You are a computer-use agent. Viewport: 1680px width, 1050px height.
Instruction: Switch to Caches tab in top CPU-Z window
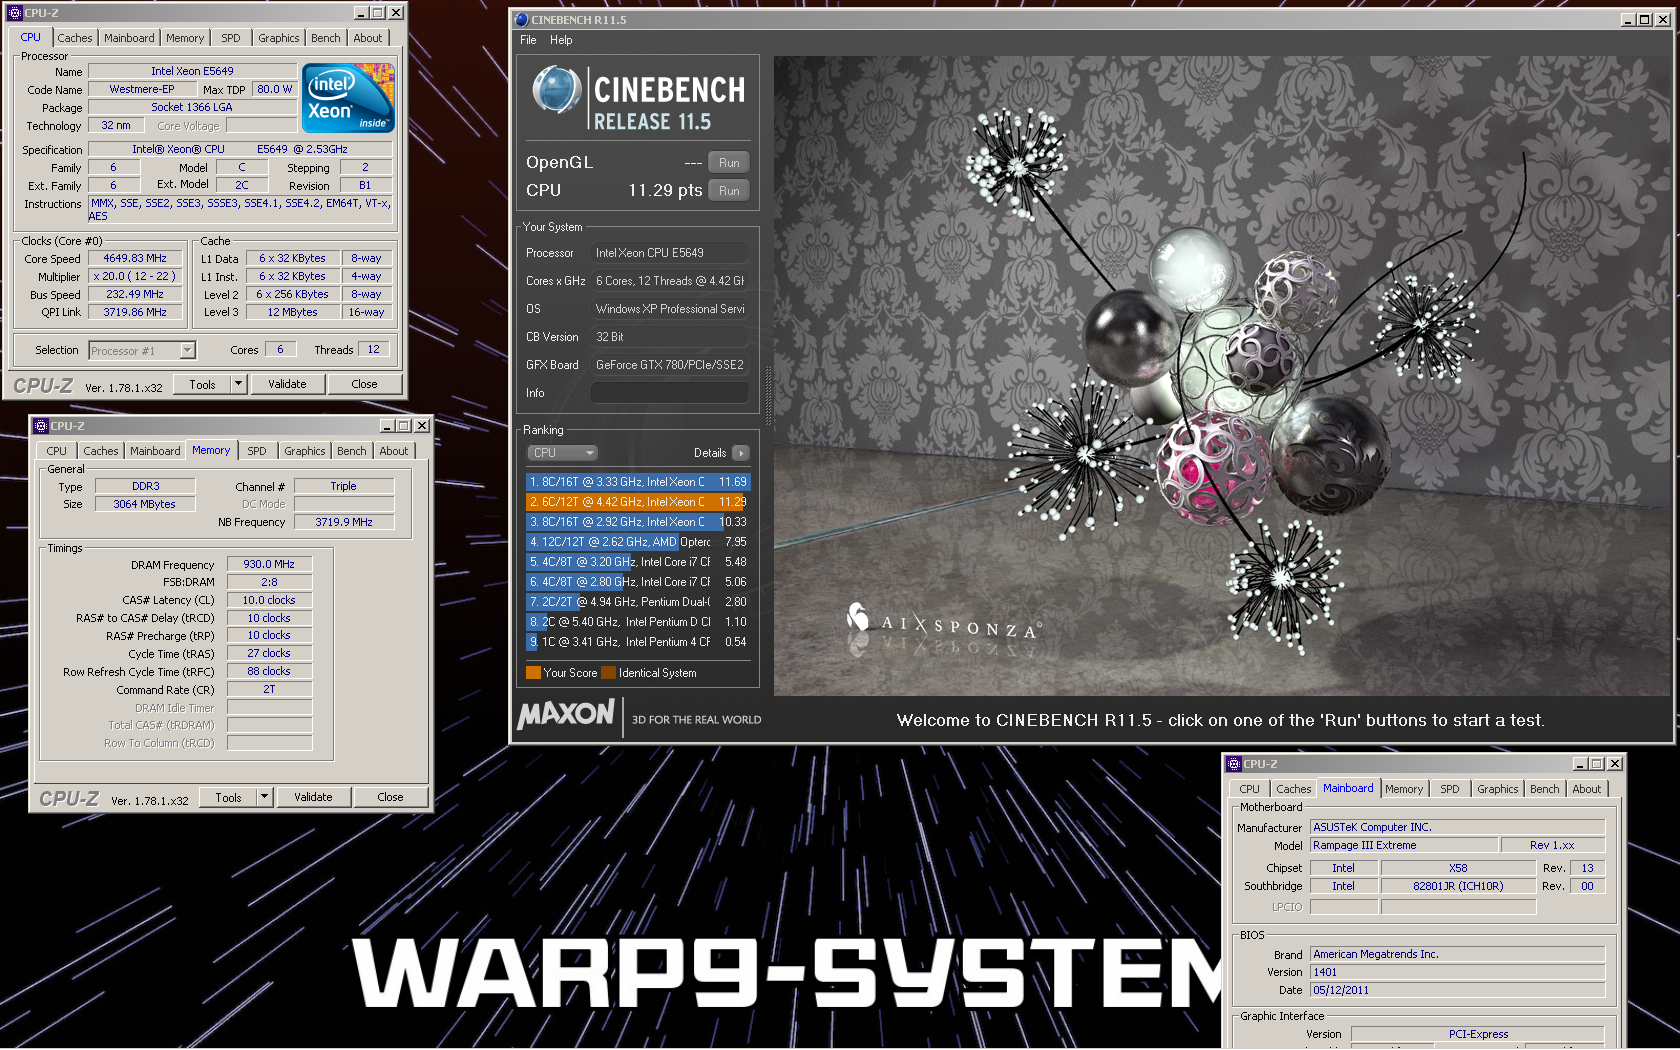point(75,38)
